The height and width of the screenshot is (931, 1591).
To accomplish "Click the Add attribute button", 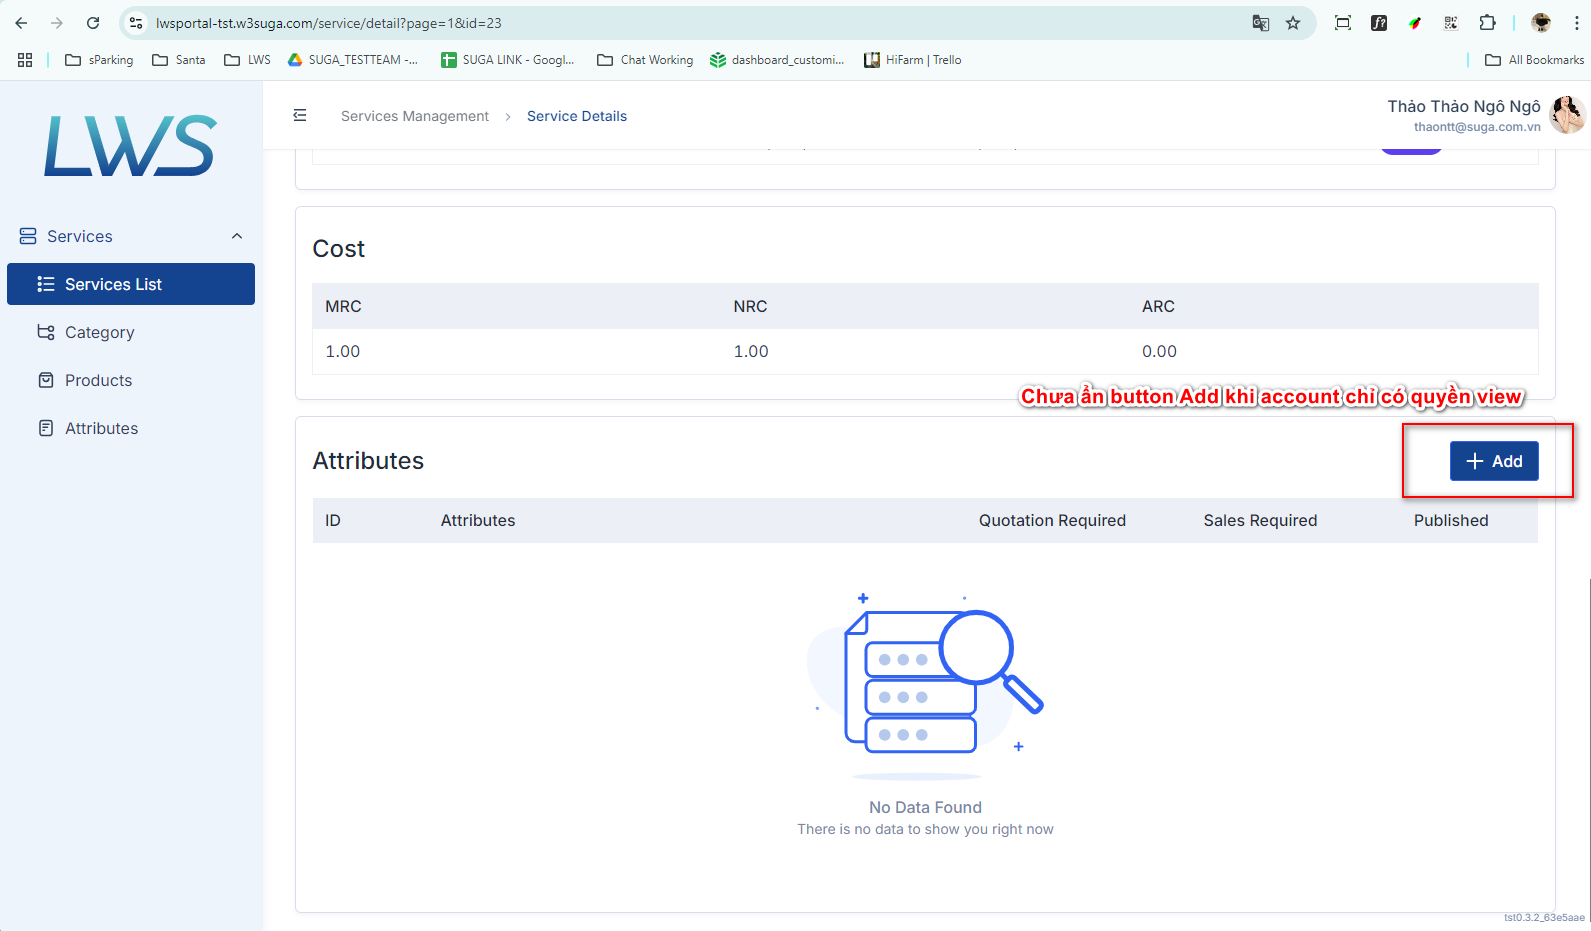I will [1494, 461].
